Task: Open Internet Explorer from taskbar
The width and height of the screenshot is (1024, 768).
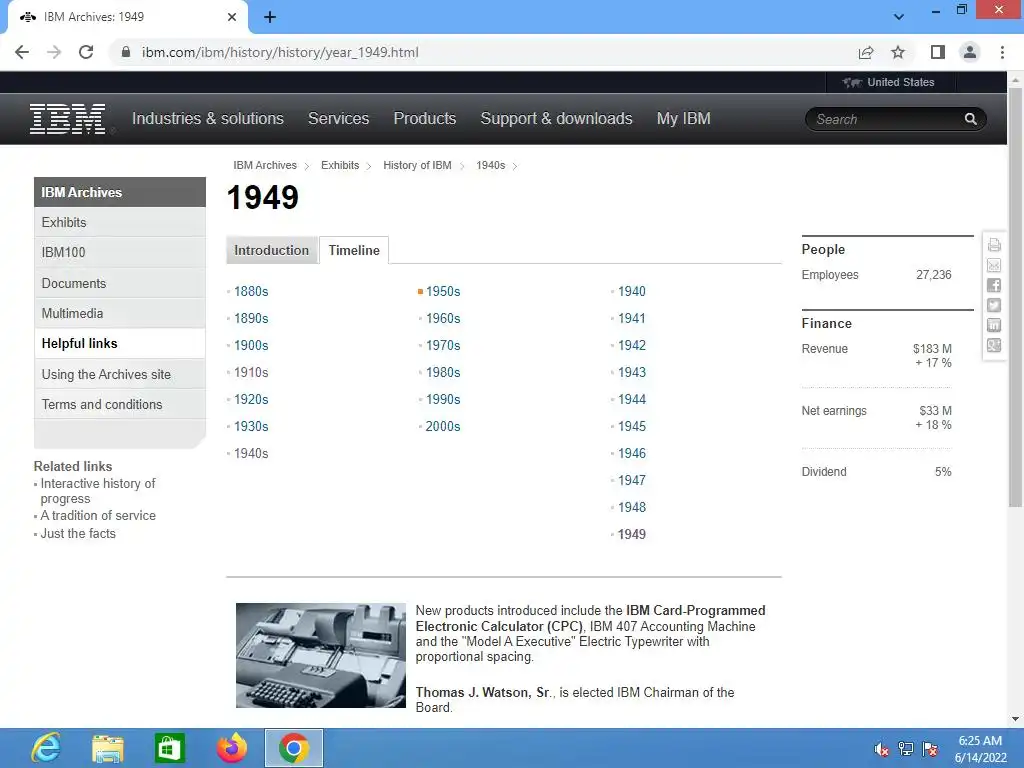Action: tap(46, 748)
